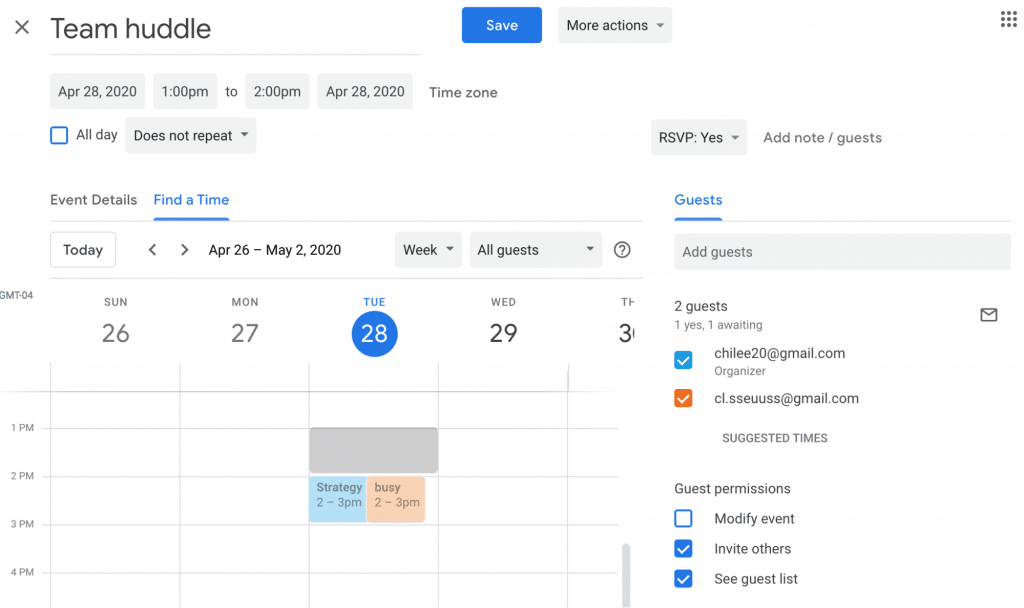Screen dimensions: 1024x608
Task: Open the RSVP: Yes dropdown
Action: (699, 138)
